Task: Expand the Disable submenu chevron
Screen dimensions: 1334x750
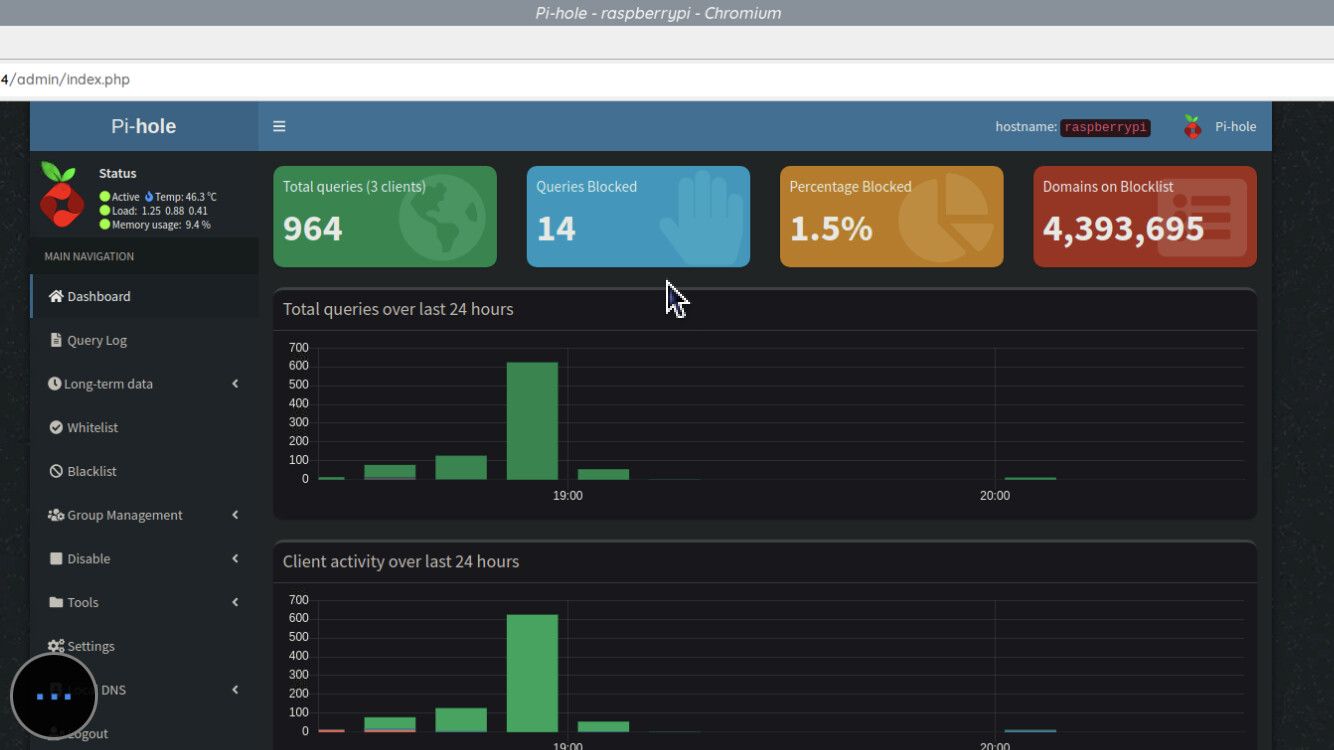Action: [x=235, y=559]
